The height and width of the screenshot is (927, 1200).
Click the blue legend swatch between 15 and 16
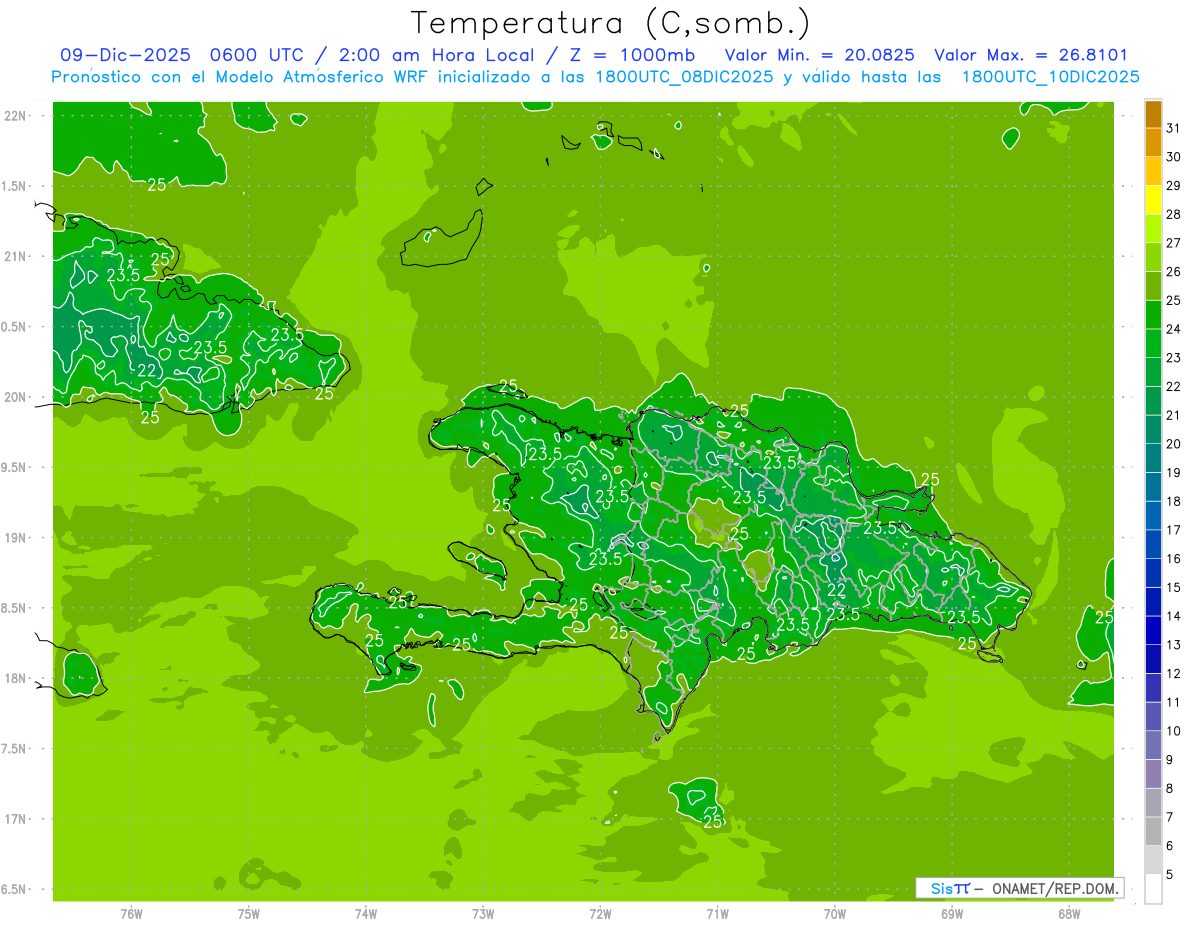pyautogui.click(x=1153, y=573)
